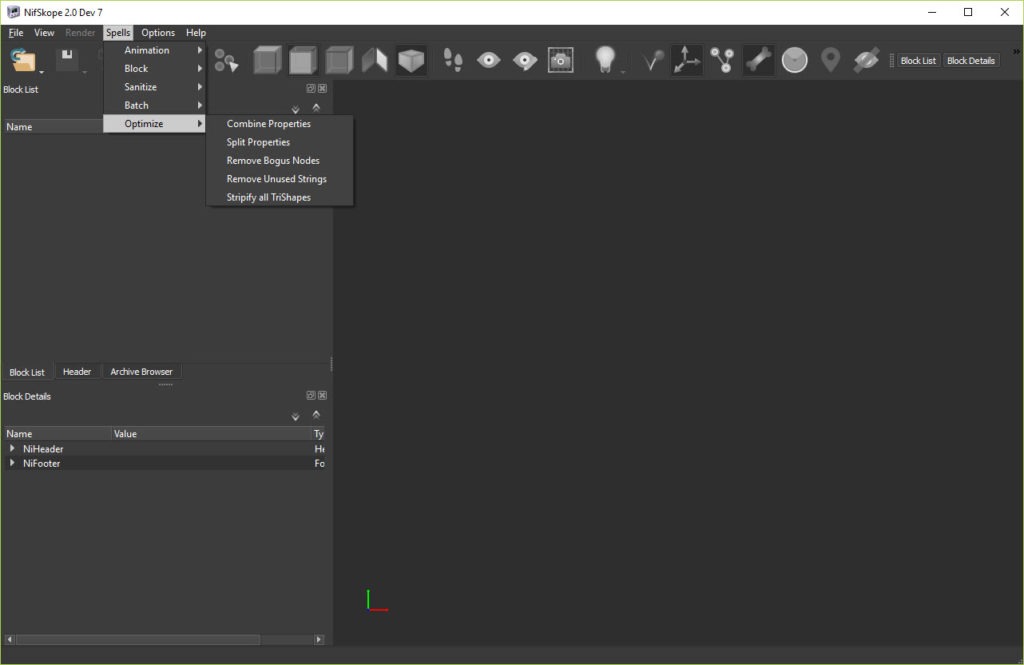The height and width of the screenshot is (665, 1024).
Task: Toggle the node connections icon
Action: pyautogui.click(x=722, y=60)
